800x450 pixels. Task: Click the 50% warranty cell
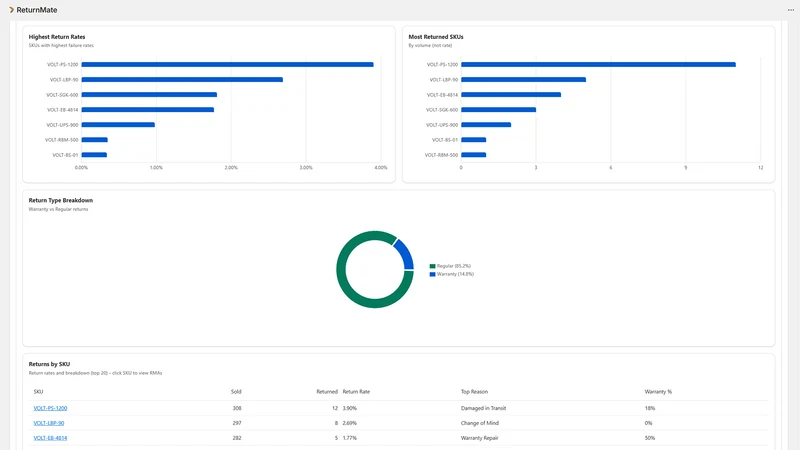[649, 438]
